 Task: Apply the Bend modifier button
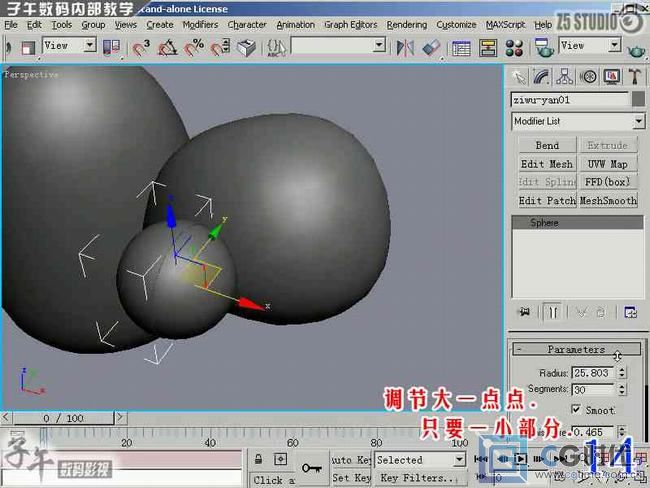[547, 145]
